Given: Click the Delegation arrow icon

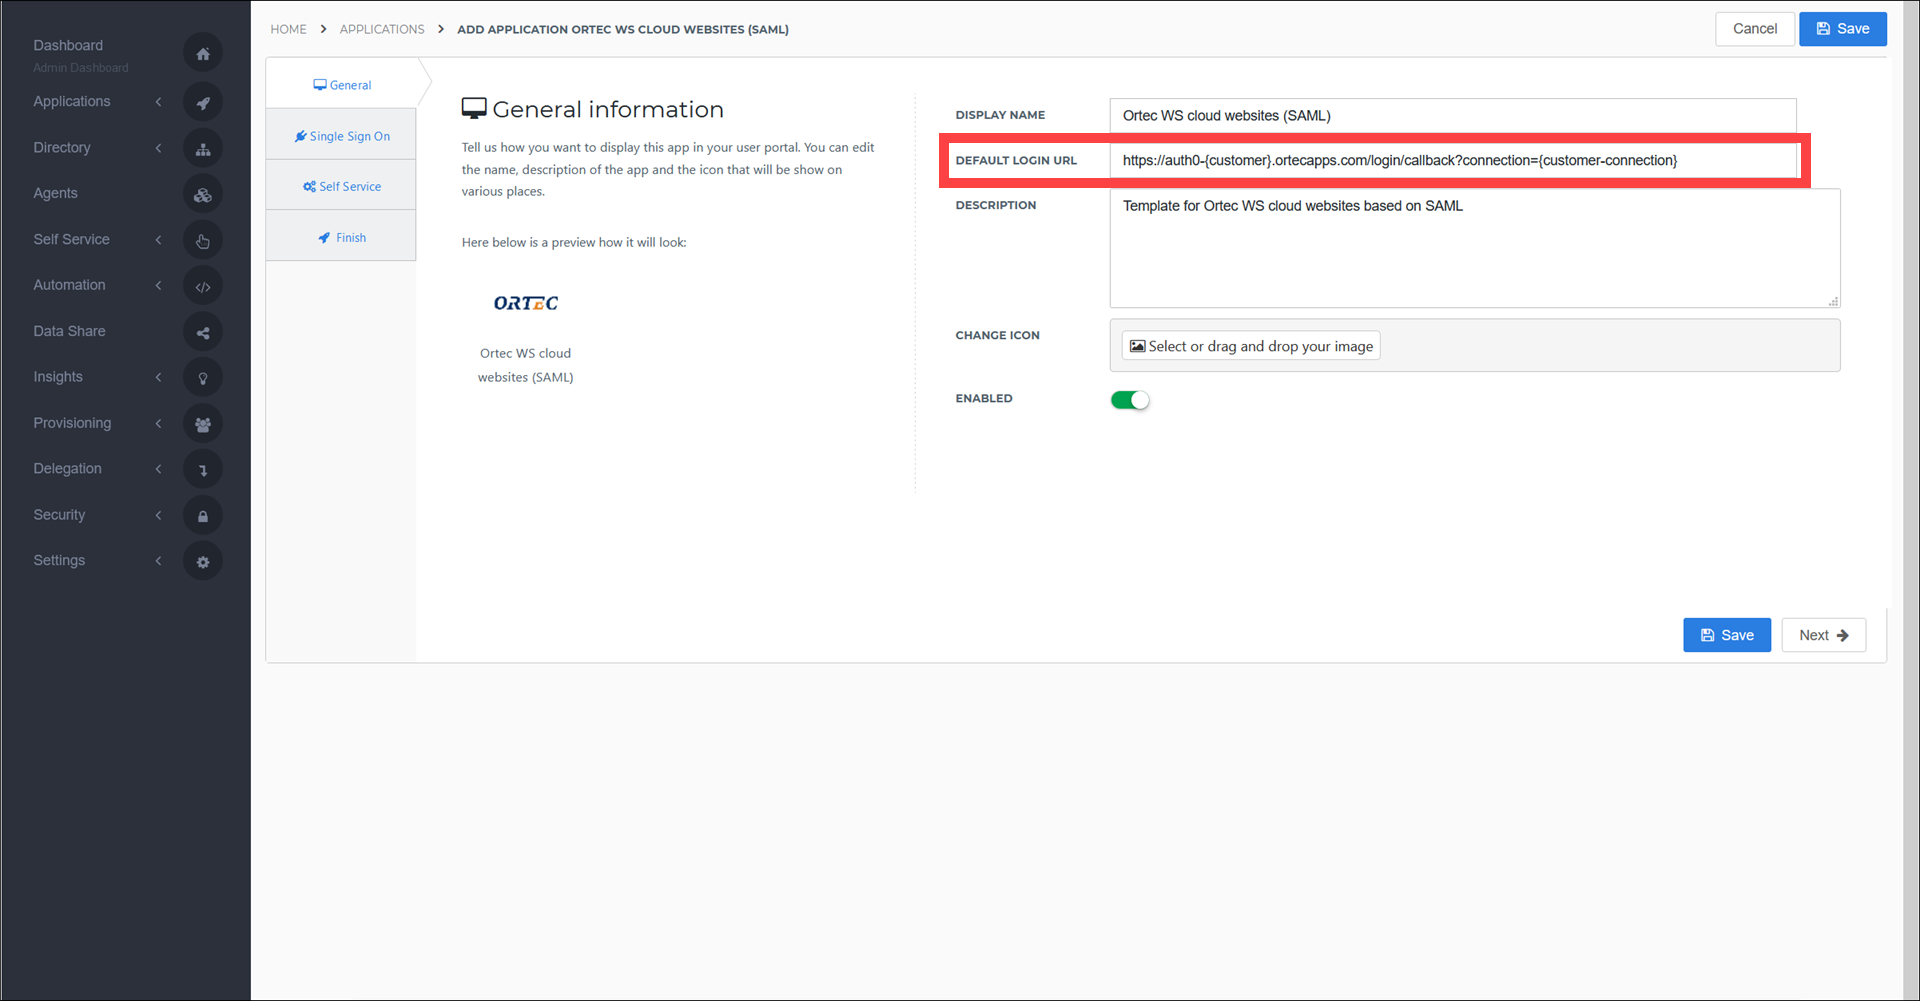Looking at the screenshot, I should 203,469.
